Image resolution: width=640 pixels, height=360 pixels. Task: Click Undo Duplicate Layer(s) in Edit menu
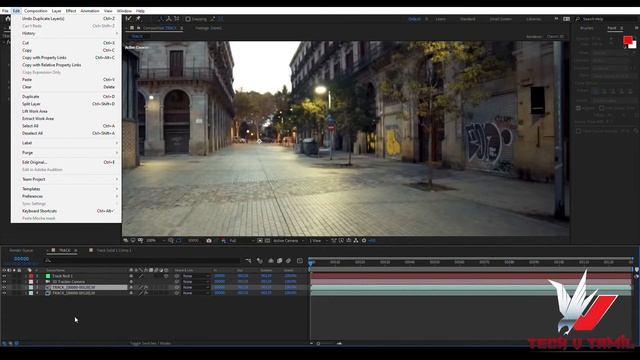[66, 18]
